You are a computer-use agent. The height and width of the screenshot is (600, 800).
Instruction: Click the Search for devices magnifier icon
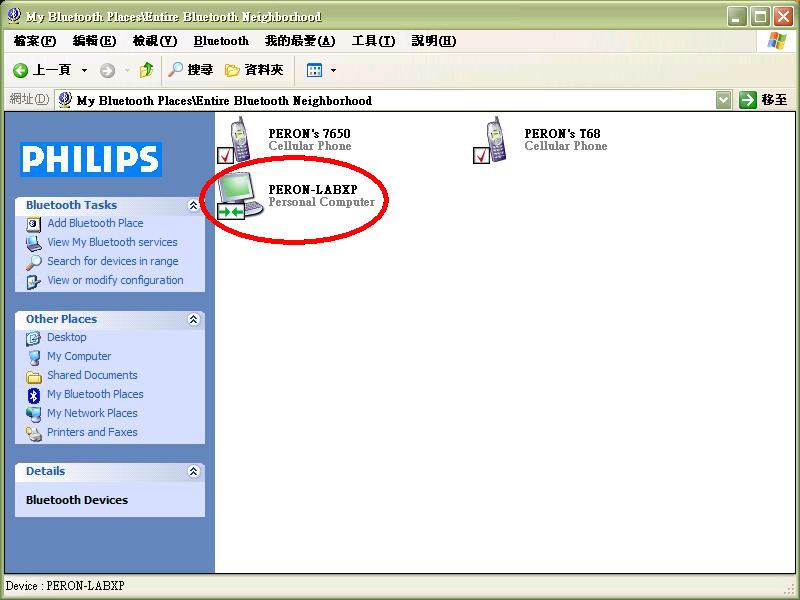34,262
